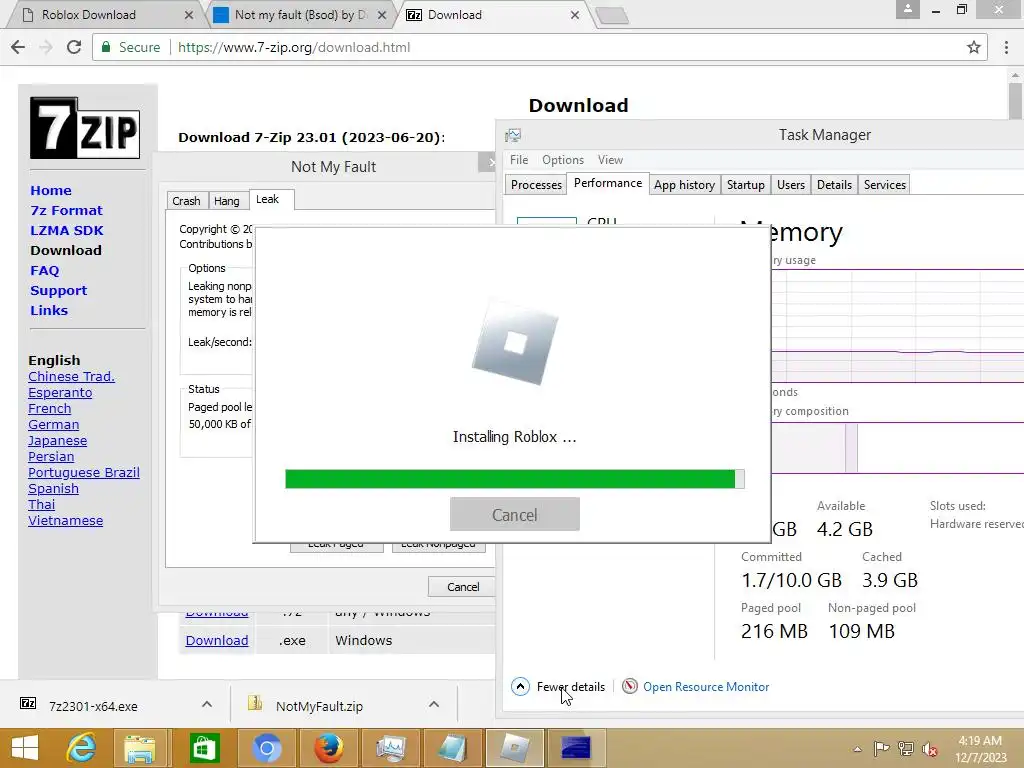This screenshot has width=1024, height=768.
Task: Cancel the Roblox installation
Action: [x=515, y=515]
